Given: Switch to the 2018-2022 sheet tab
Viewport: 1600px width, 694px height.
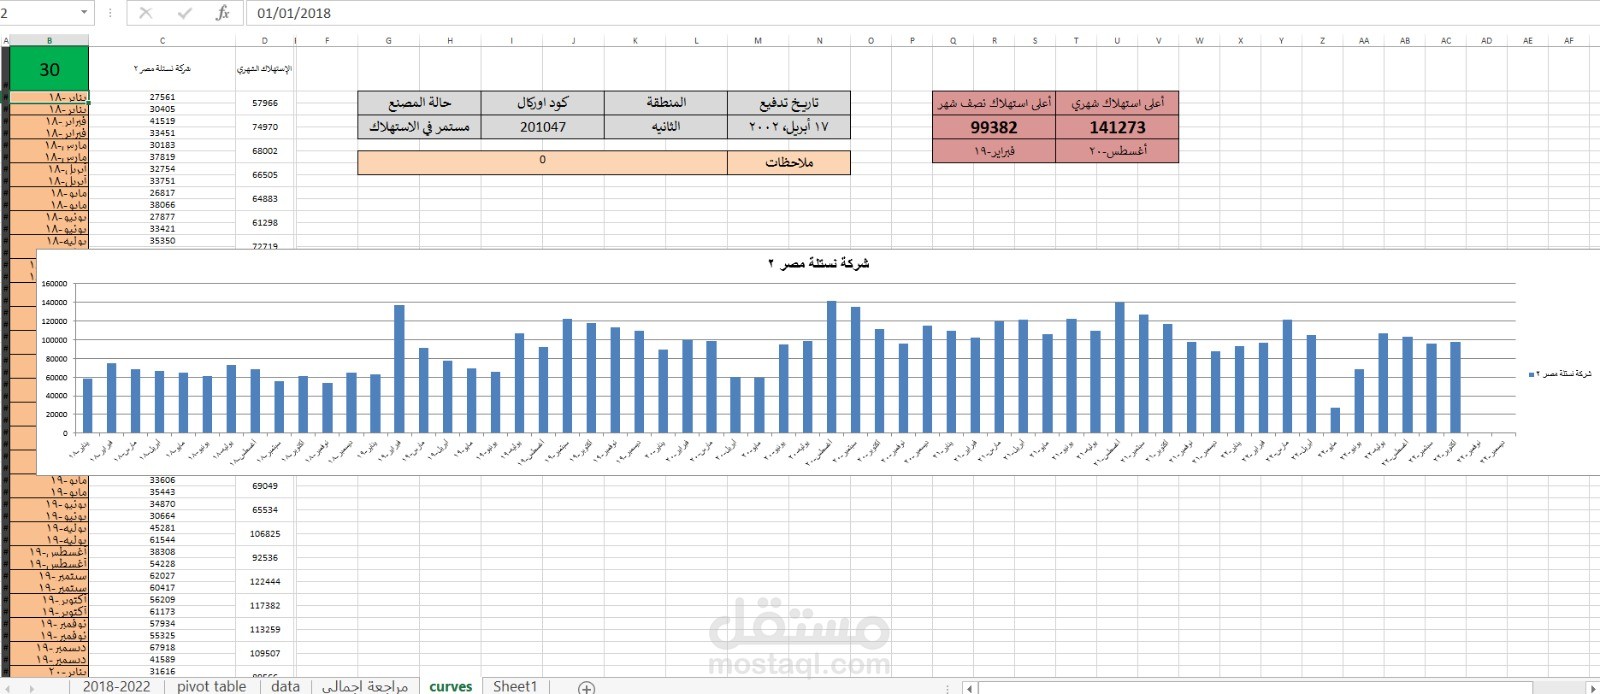Looking at the screenshot, I should pyautogui.click(x=116, y=686).
